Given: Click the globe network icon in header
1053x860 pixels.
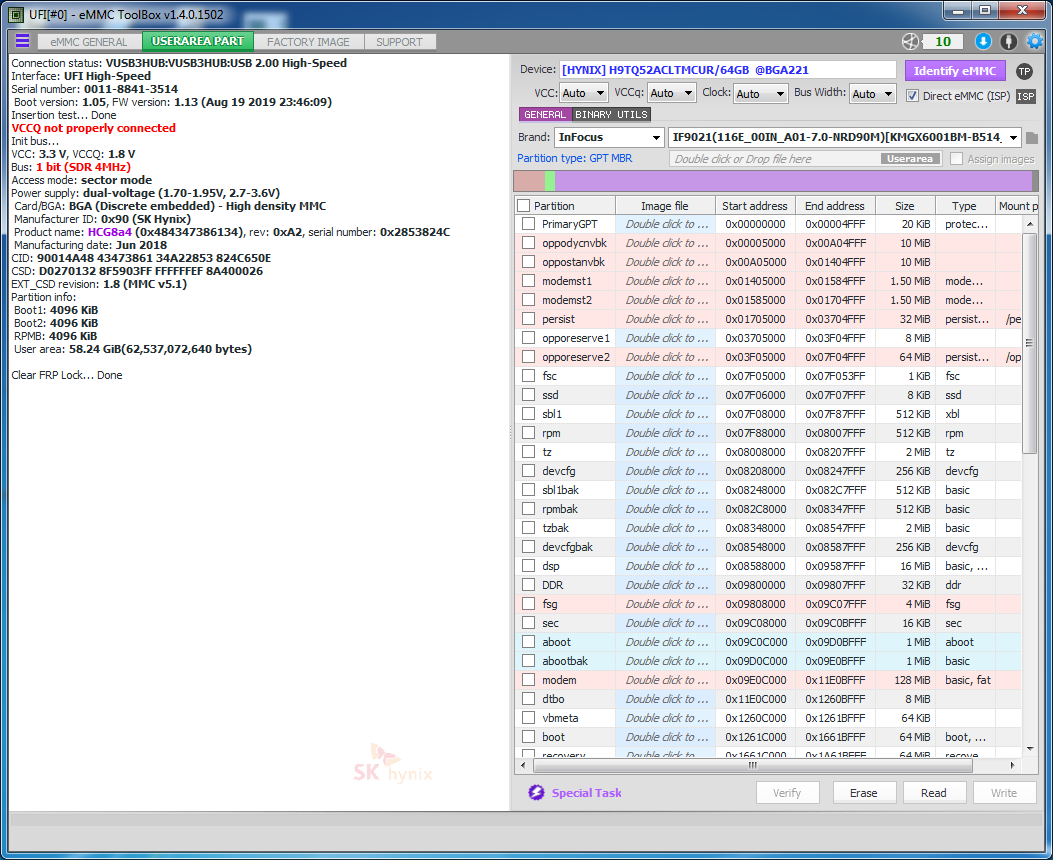Looking at the screenshot, I should [x=910, y=42].
